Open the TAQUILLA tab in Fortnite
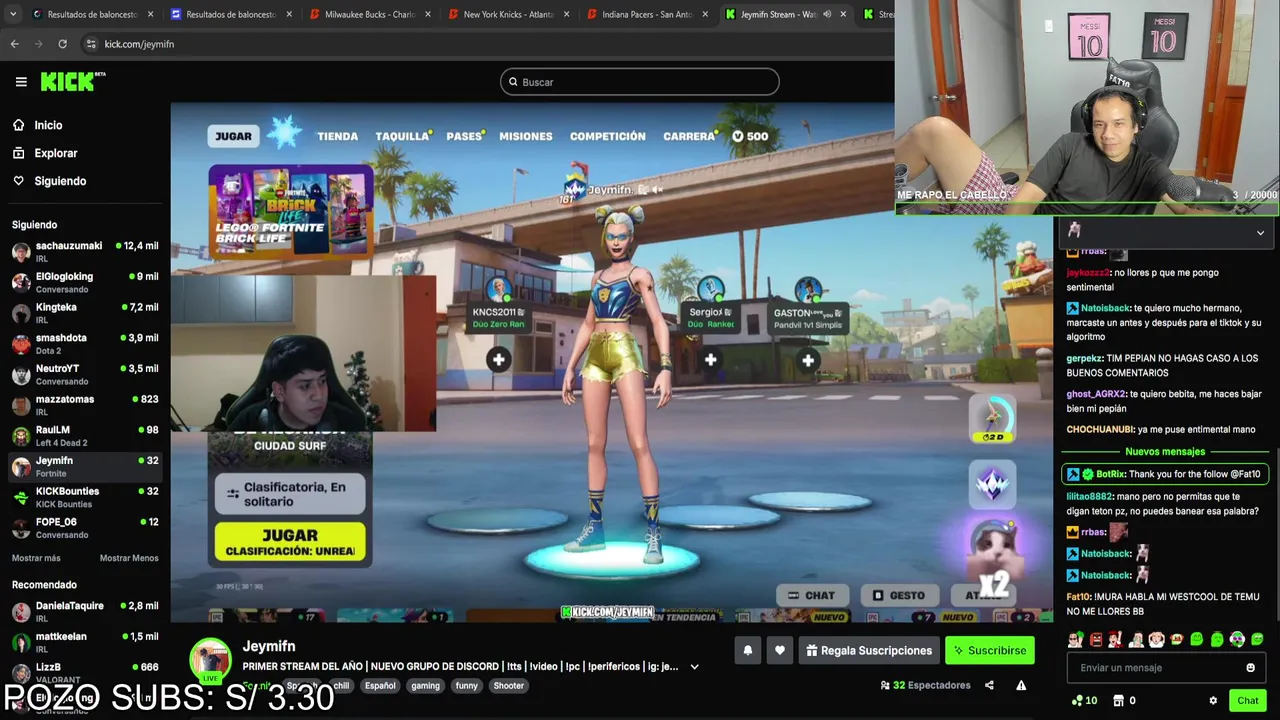Screen dimensions: 1280x720 (402, 136)
